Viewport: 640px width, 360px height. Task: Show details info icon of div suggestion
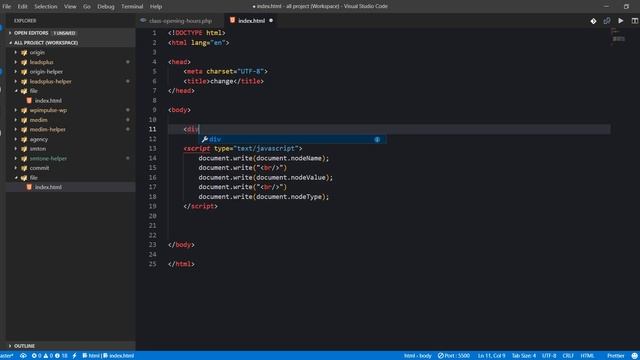pos(377,139)
